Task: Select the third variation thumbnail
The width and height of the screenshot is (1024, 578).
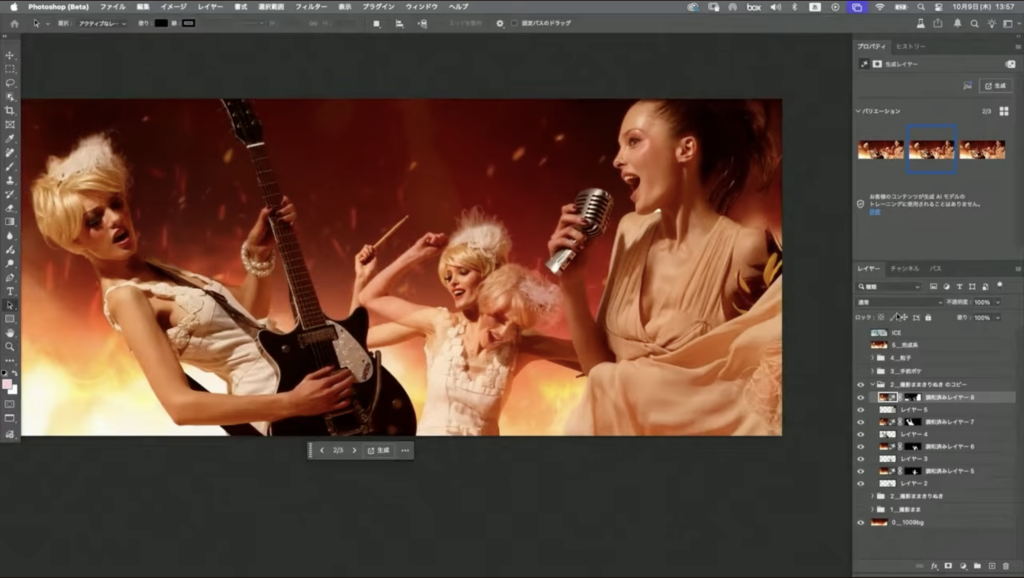Action: point(982,149)
